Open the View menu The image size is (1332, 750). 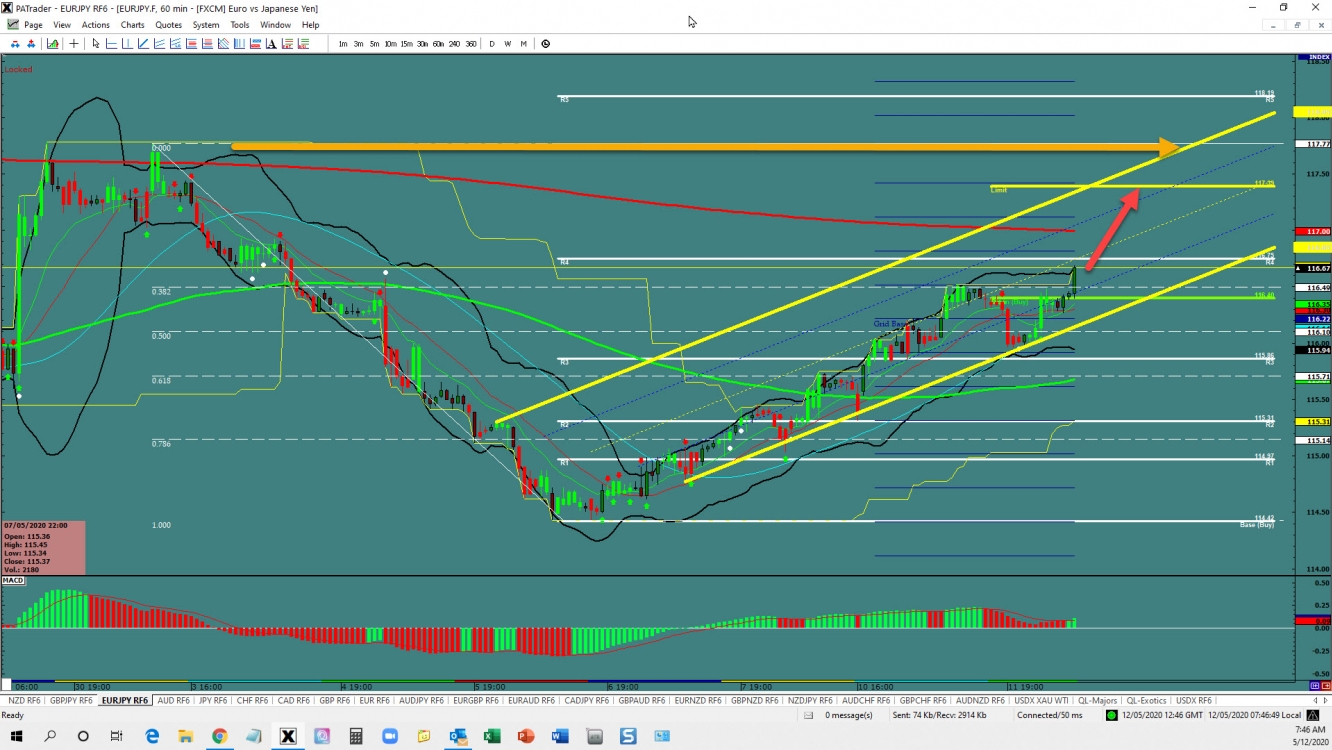pos(62,25)
